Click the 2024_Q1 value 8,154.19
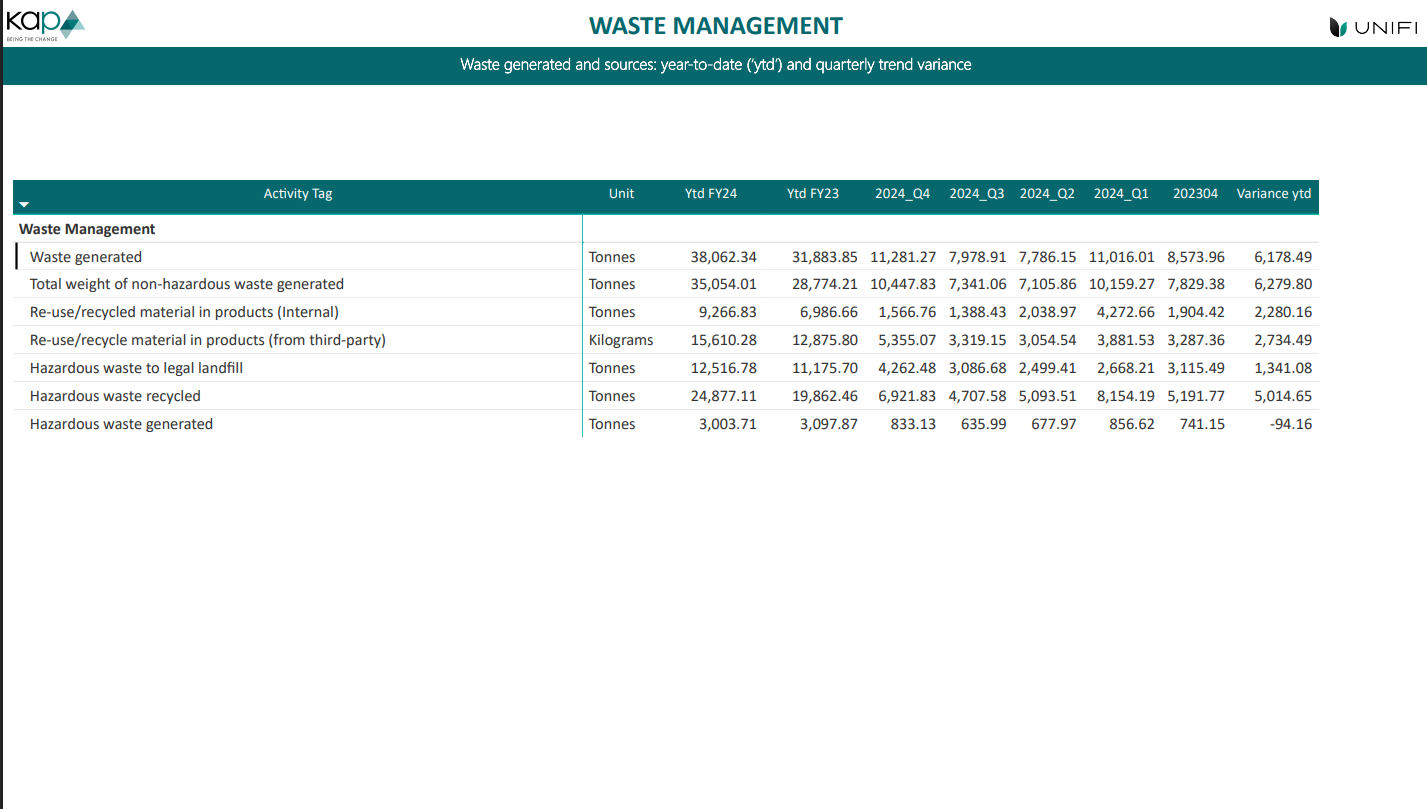The height and width of the screenshot is (809, 1427). [x=1125, y=397]
